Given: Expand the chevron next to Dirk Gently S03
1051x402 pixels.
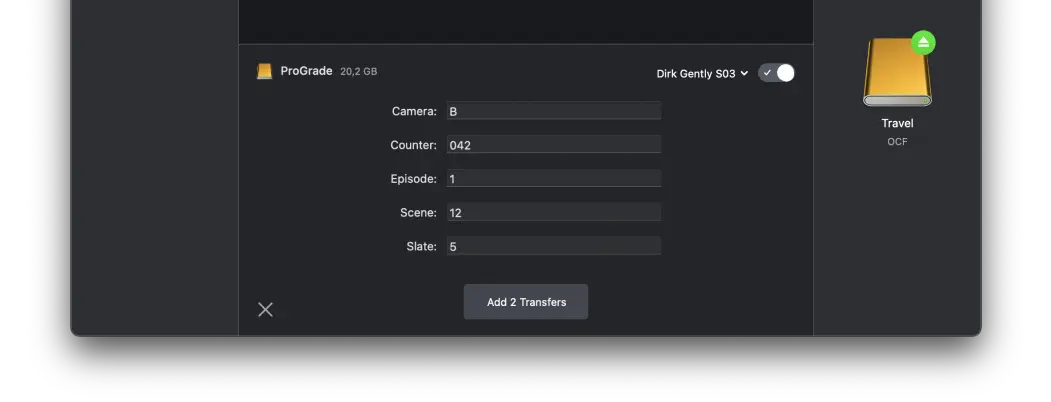Looking at the screenshot, I should (744, 74).
